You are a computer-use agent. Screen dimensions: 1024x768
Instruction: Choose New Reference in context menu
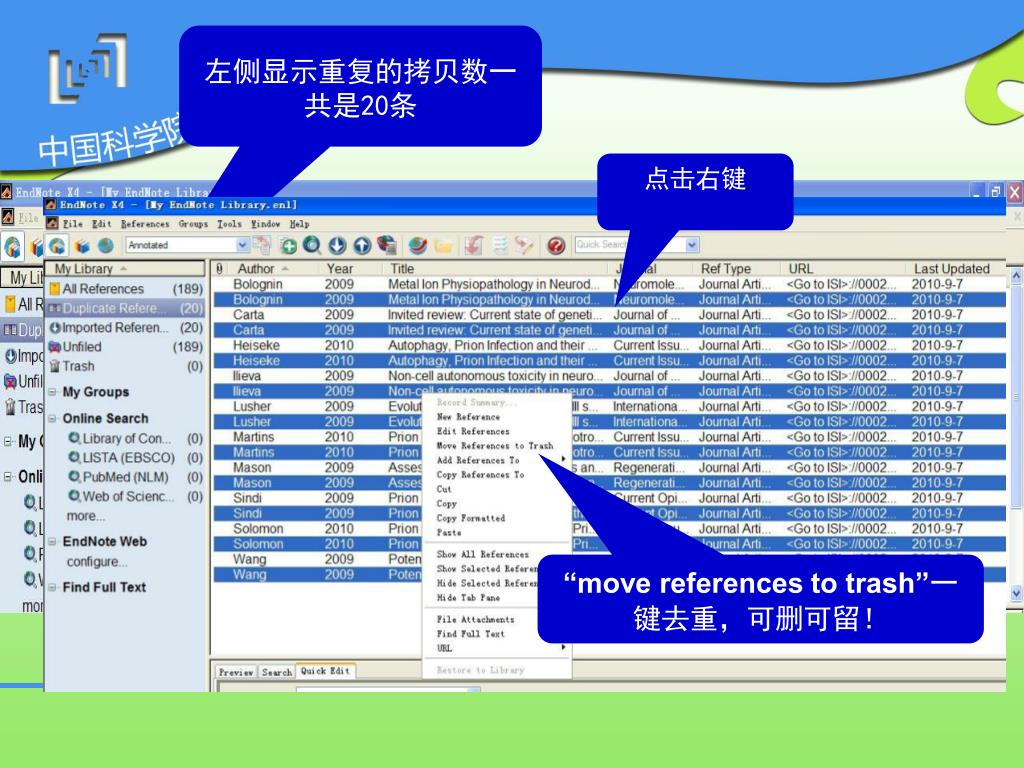click(x=468, y=417)
